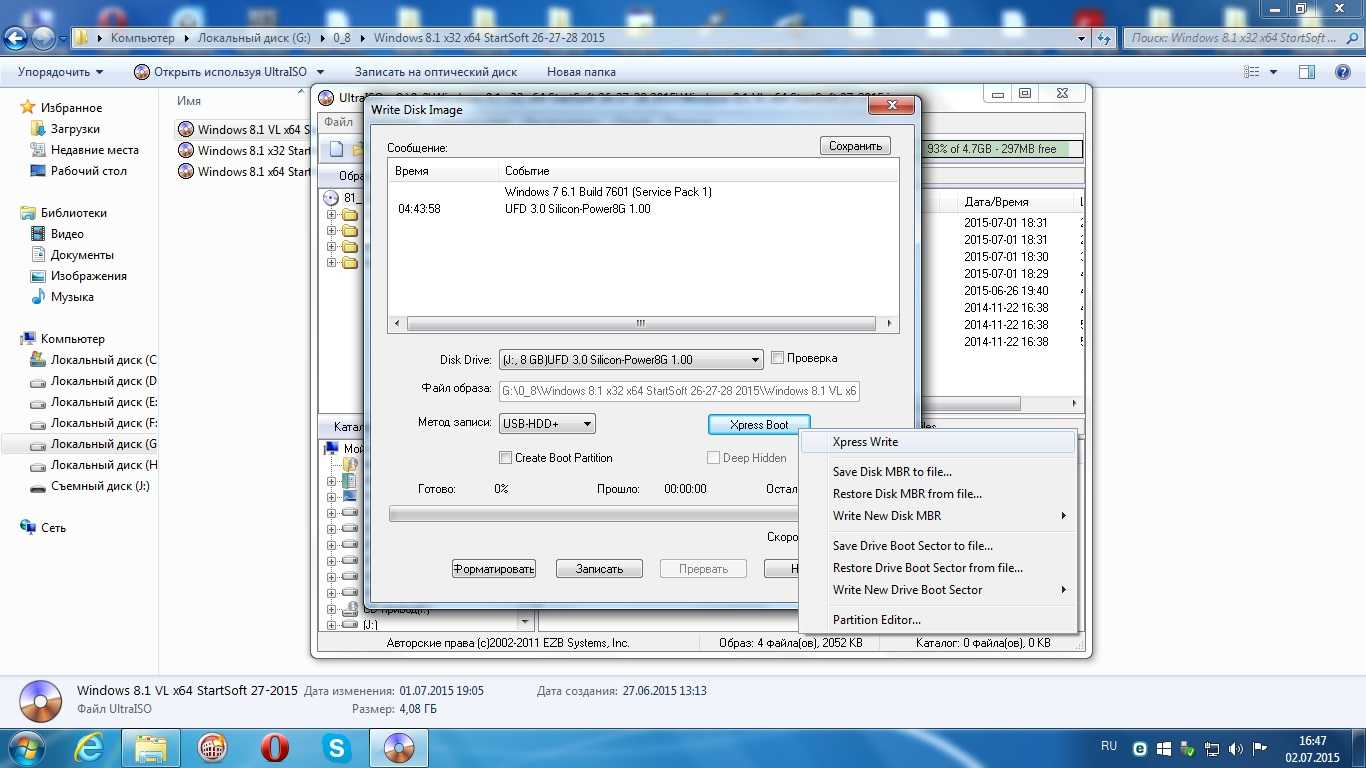The image size is (1366, 768).
Task: Enable the Проверка checkbox
Action: (x=777, y=358)
